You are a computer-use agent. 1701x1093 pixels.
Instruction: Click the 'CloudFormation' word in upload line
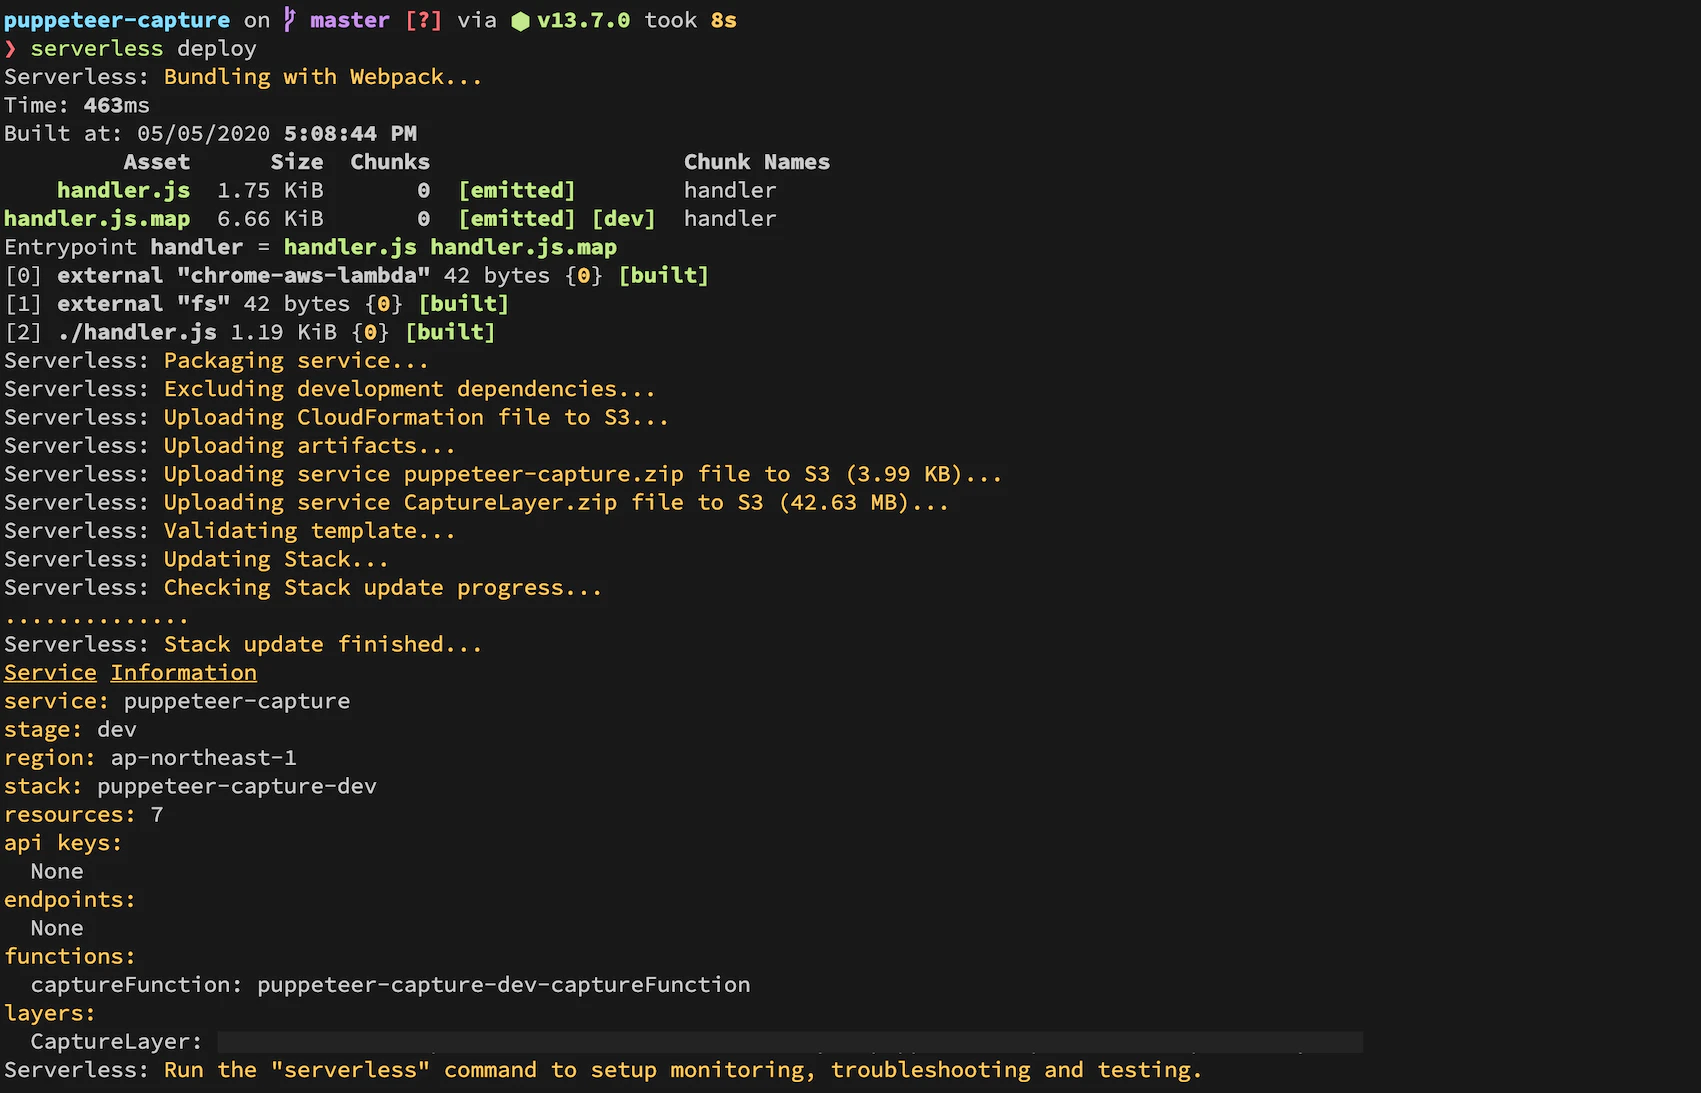pos(390,417)
